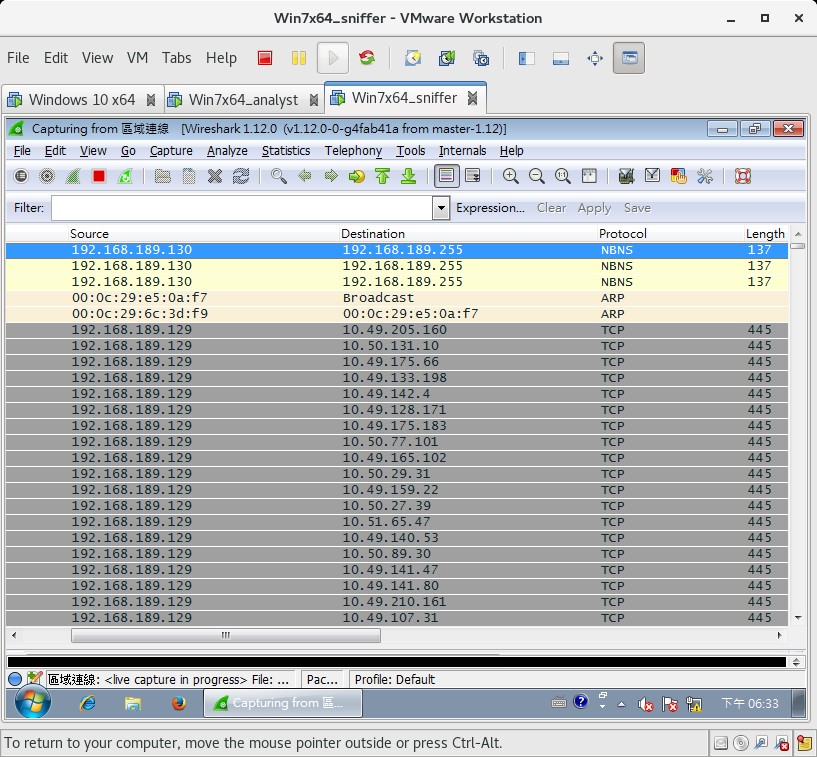Open Wireshark Telephony menu

353,151
